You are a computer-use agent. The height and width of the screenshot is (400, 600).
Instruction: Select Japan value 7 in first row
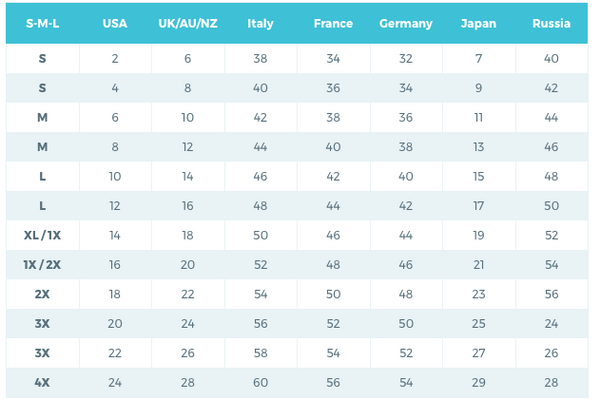click(x=478, y=59)
